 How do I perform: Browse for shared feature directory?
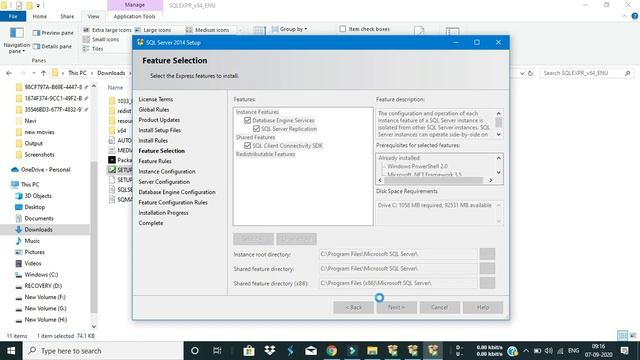[x=487, y=269]
